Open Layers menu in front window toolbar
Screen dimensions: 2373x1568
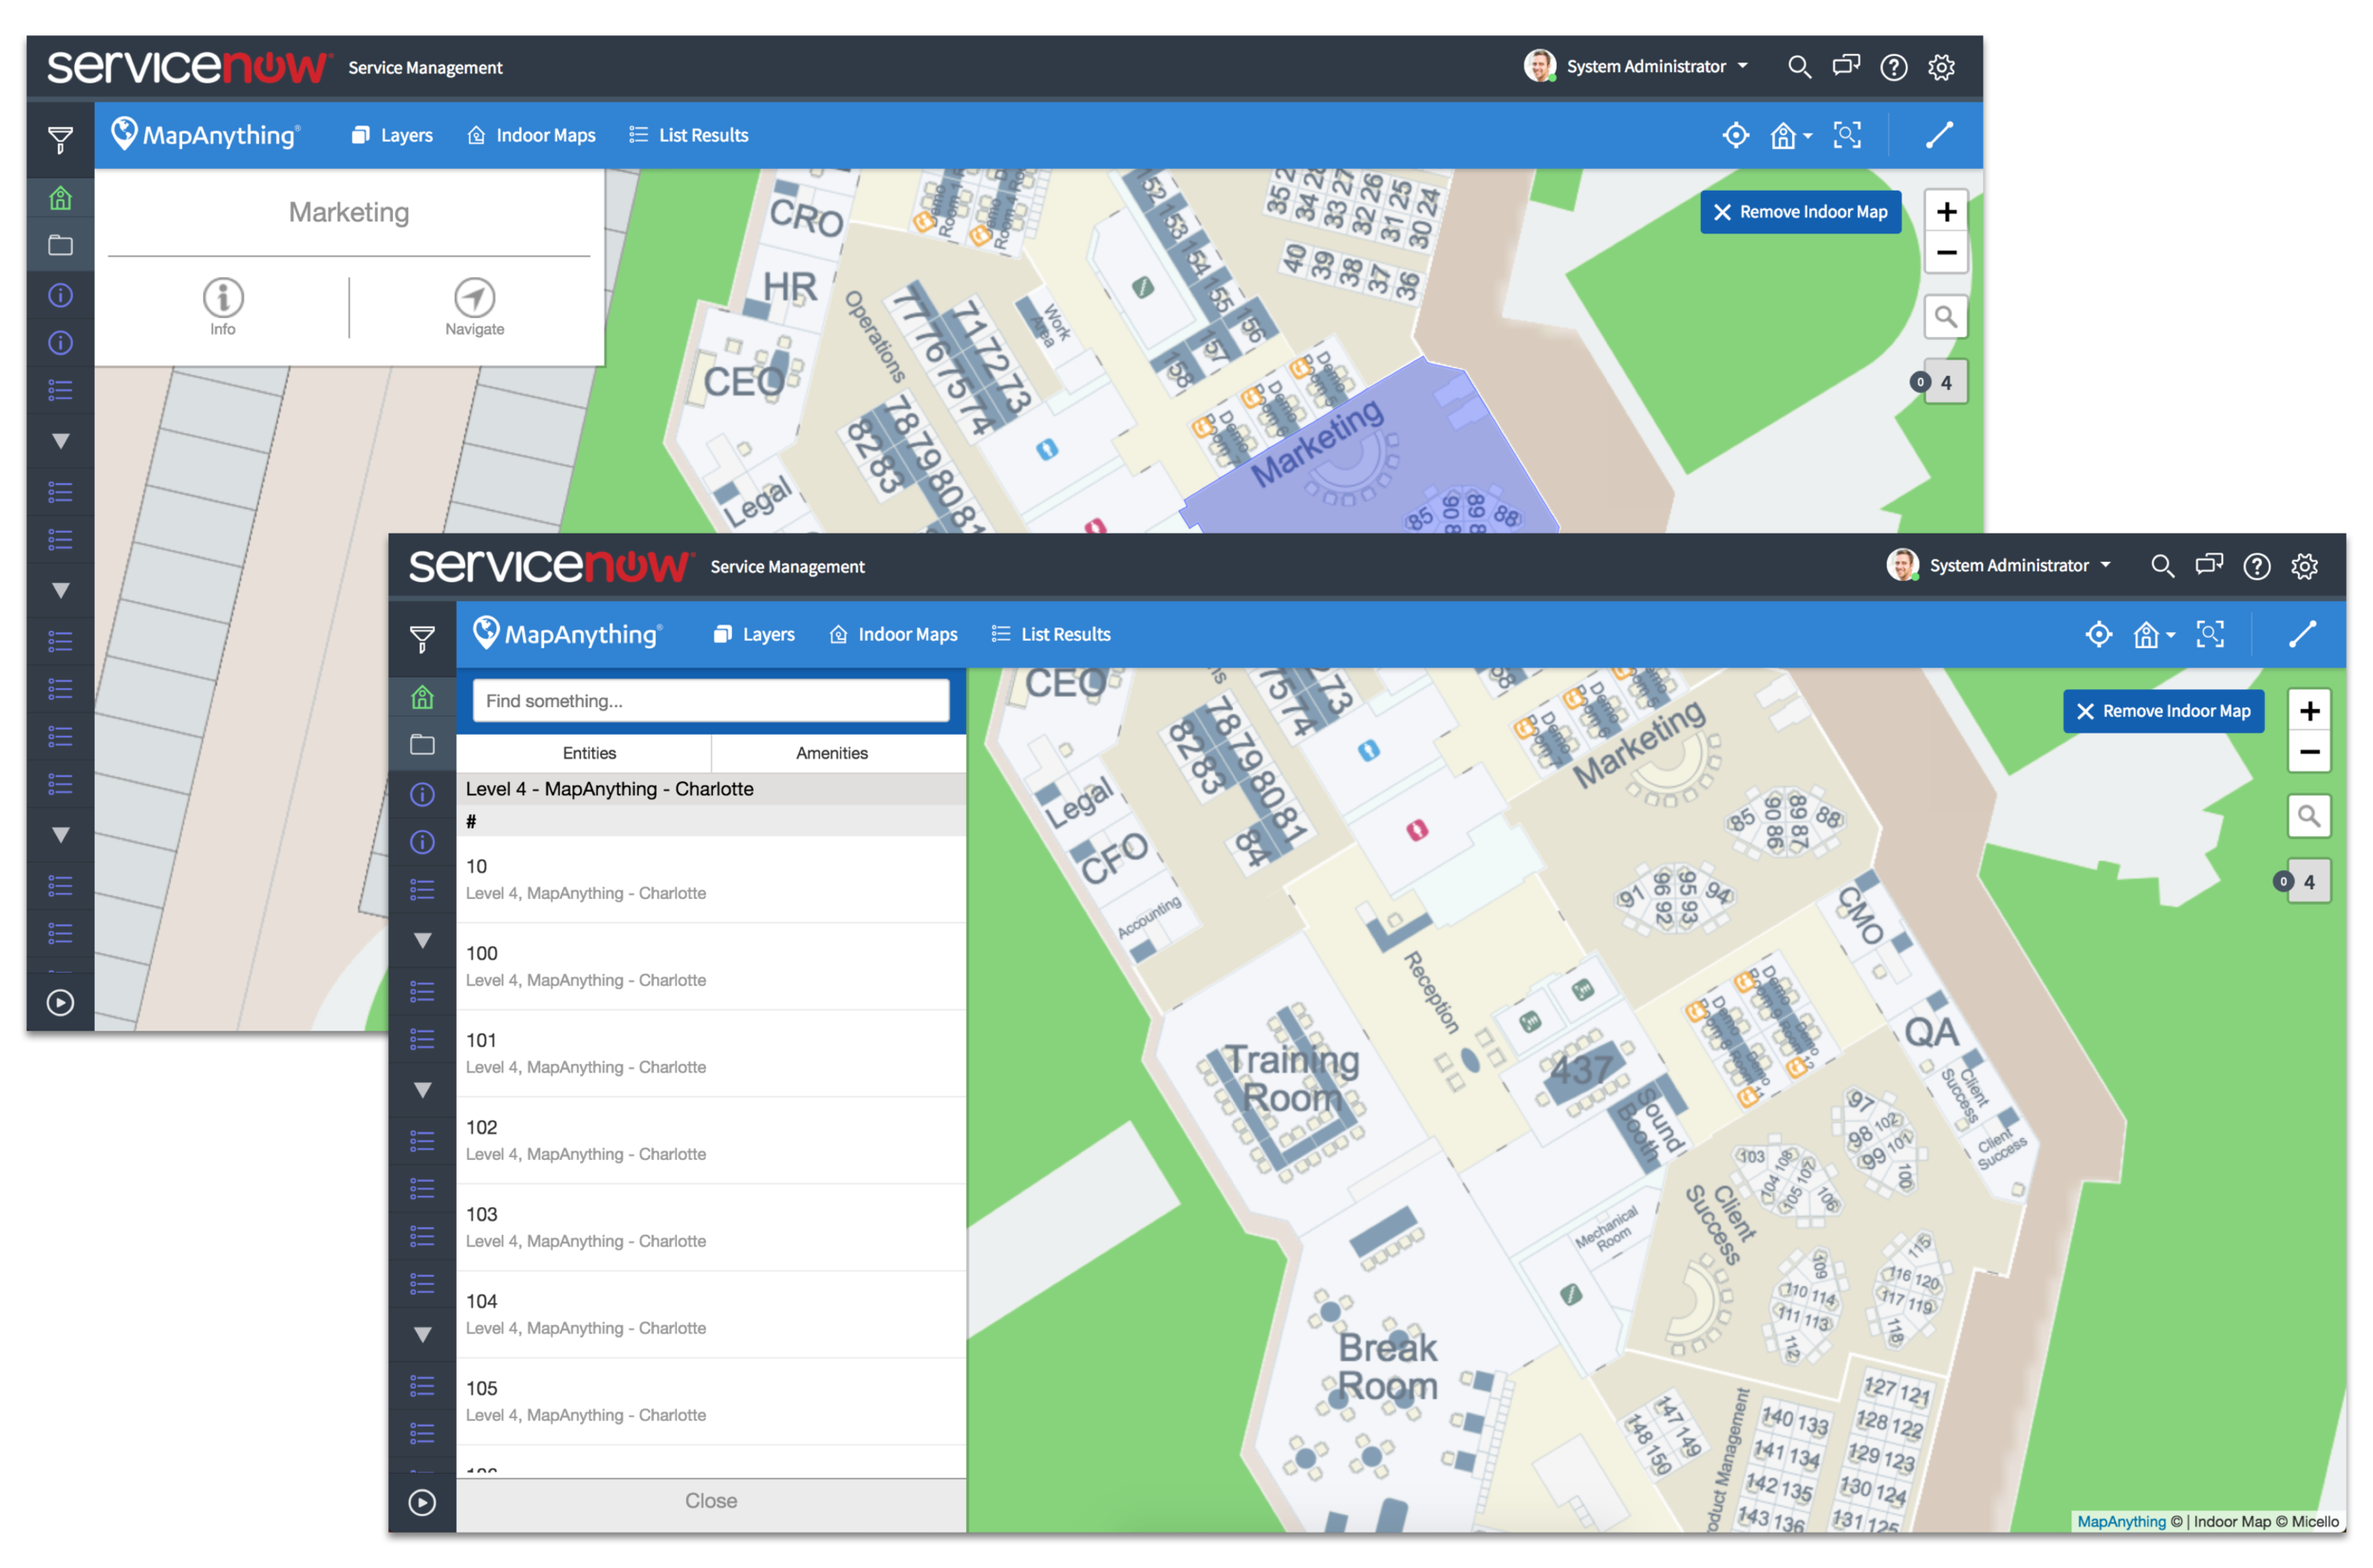[x=755, y=634]
